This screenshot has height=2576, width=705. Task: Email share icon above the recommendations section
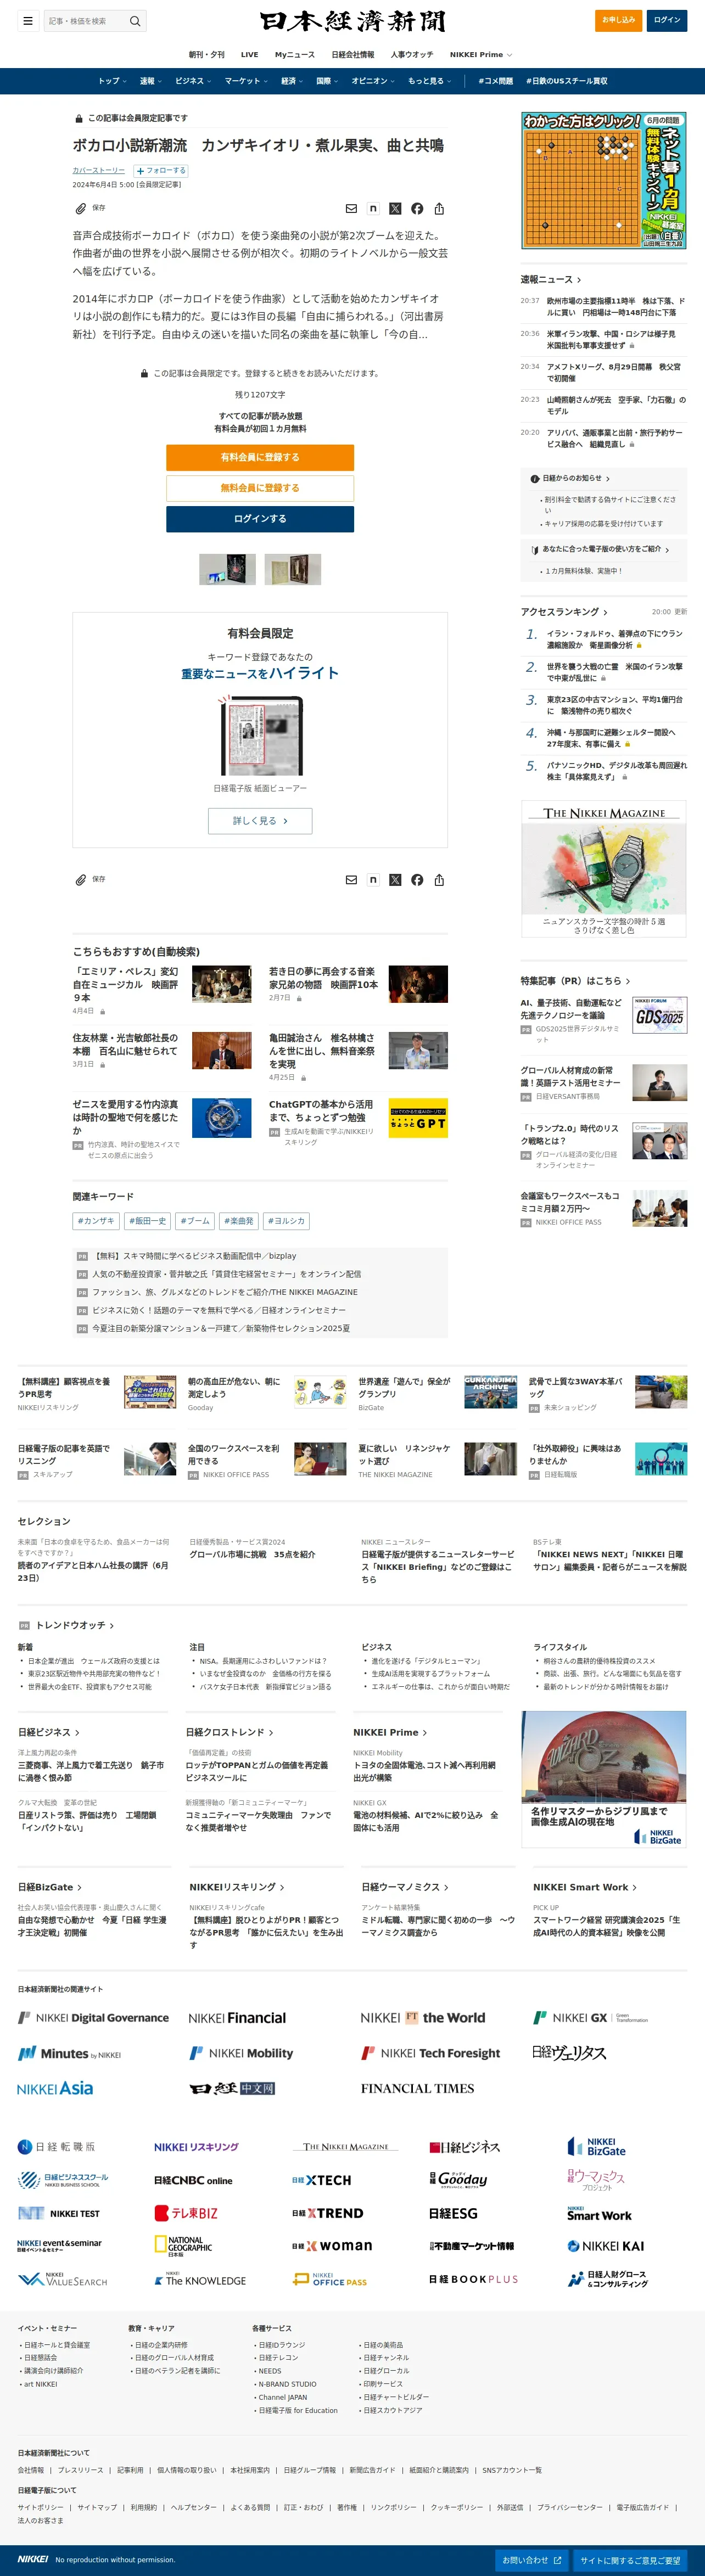point(351,880)
